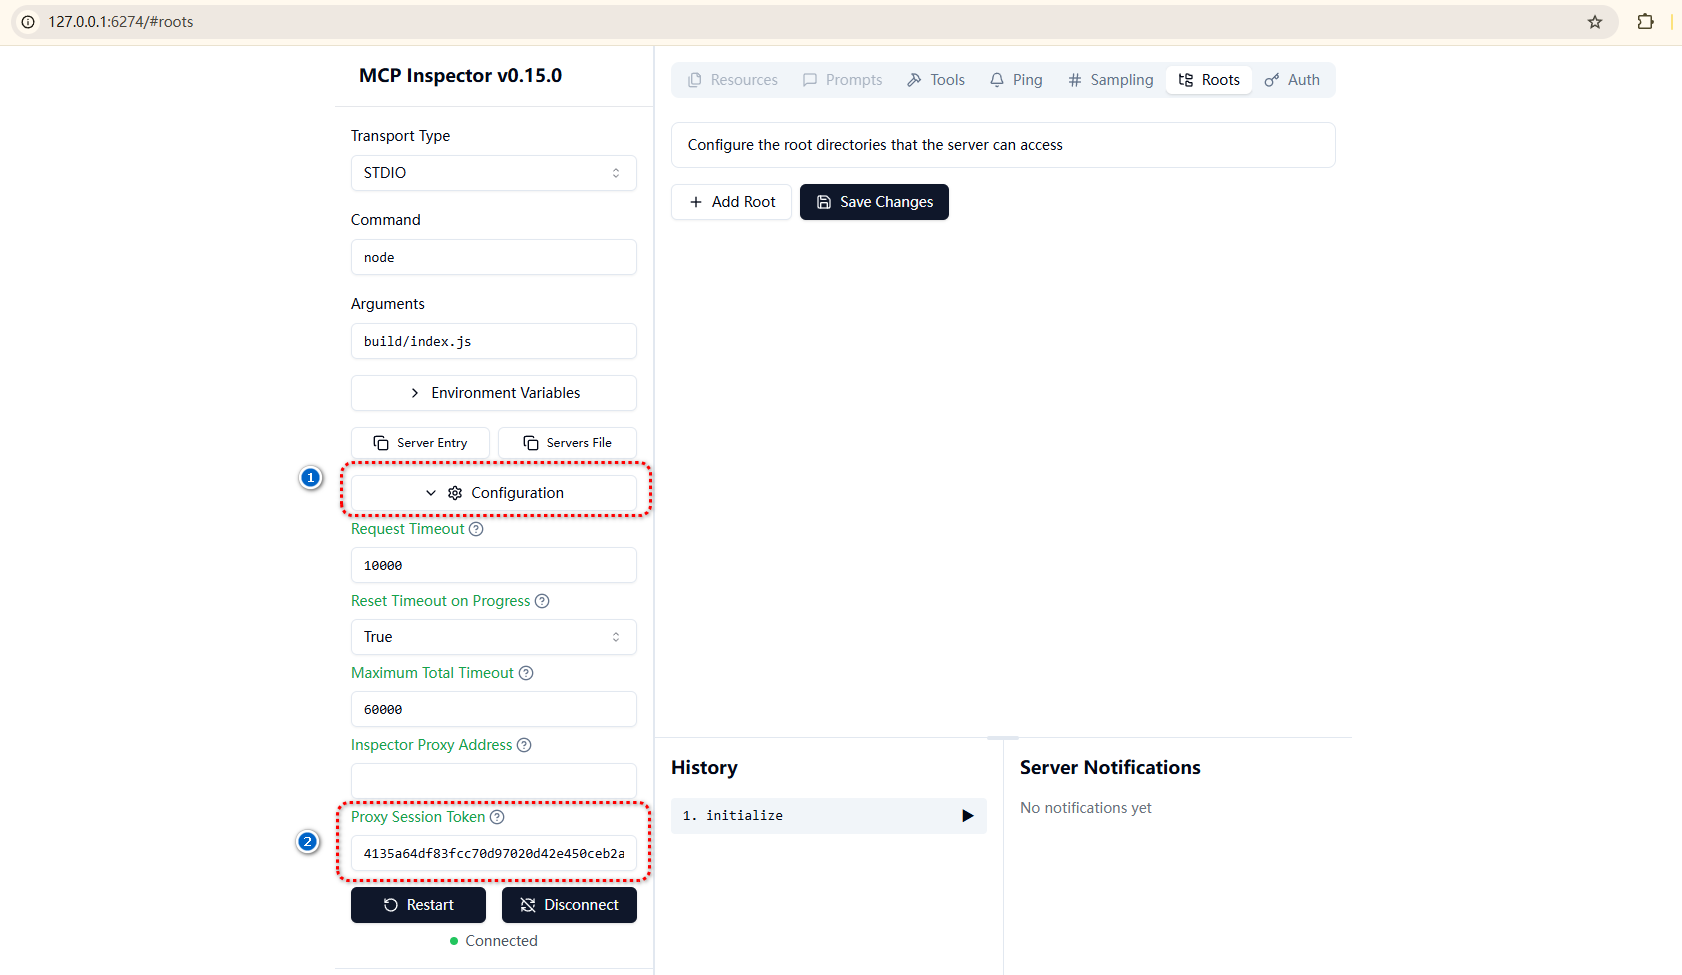Click the Maximum Total Timeout help icon
This screenshot has height=975, width=1682.
[x=526, y=673]
